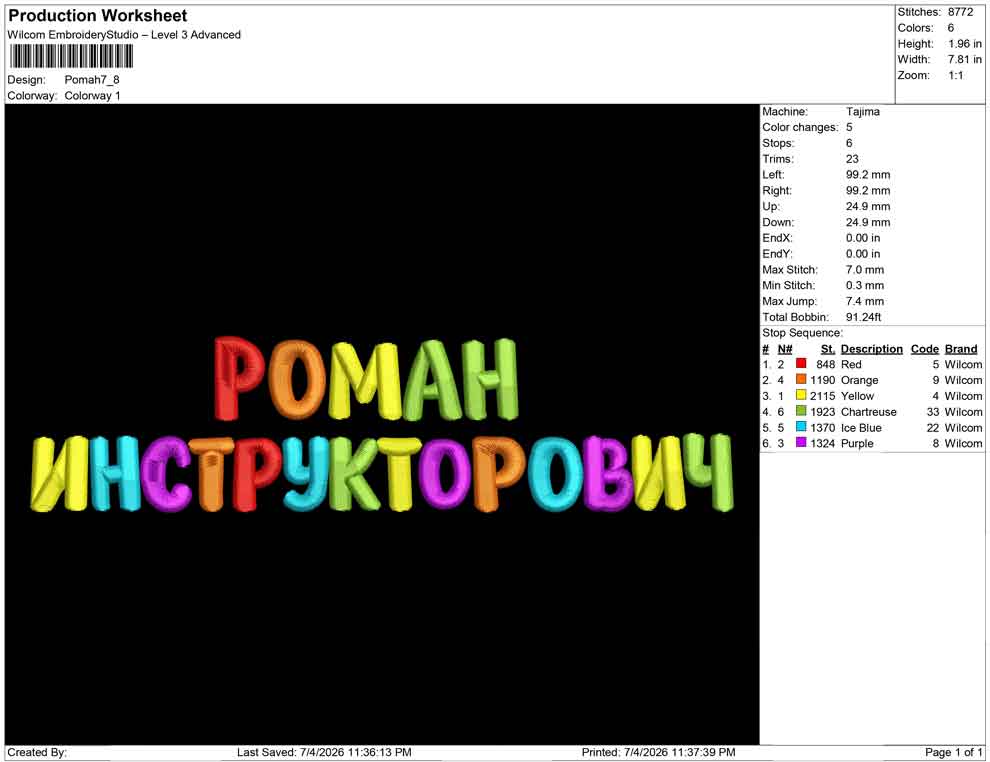Click the code '33' in Chartreuse row
Image resolution: width=990 pixels, height=762 pixels.
(x=933, y=412)
